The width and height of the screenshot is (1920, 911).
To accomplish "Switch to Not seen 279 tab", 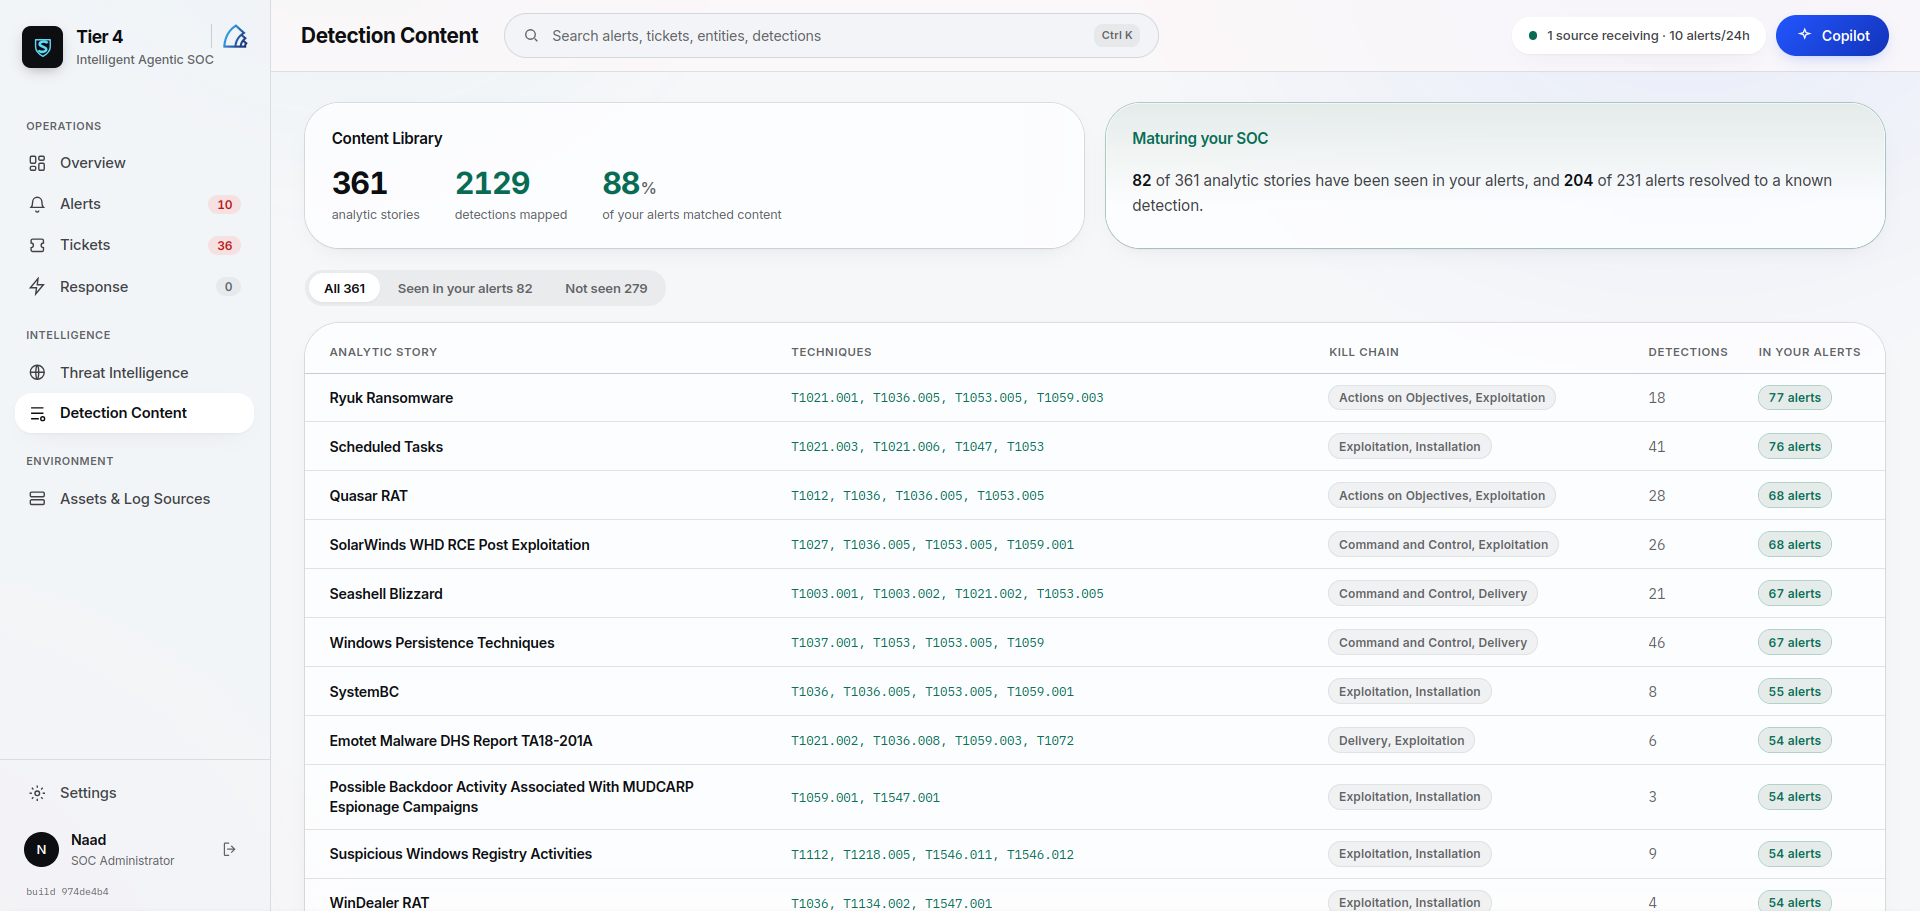I will tap(606, 288).
